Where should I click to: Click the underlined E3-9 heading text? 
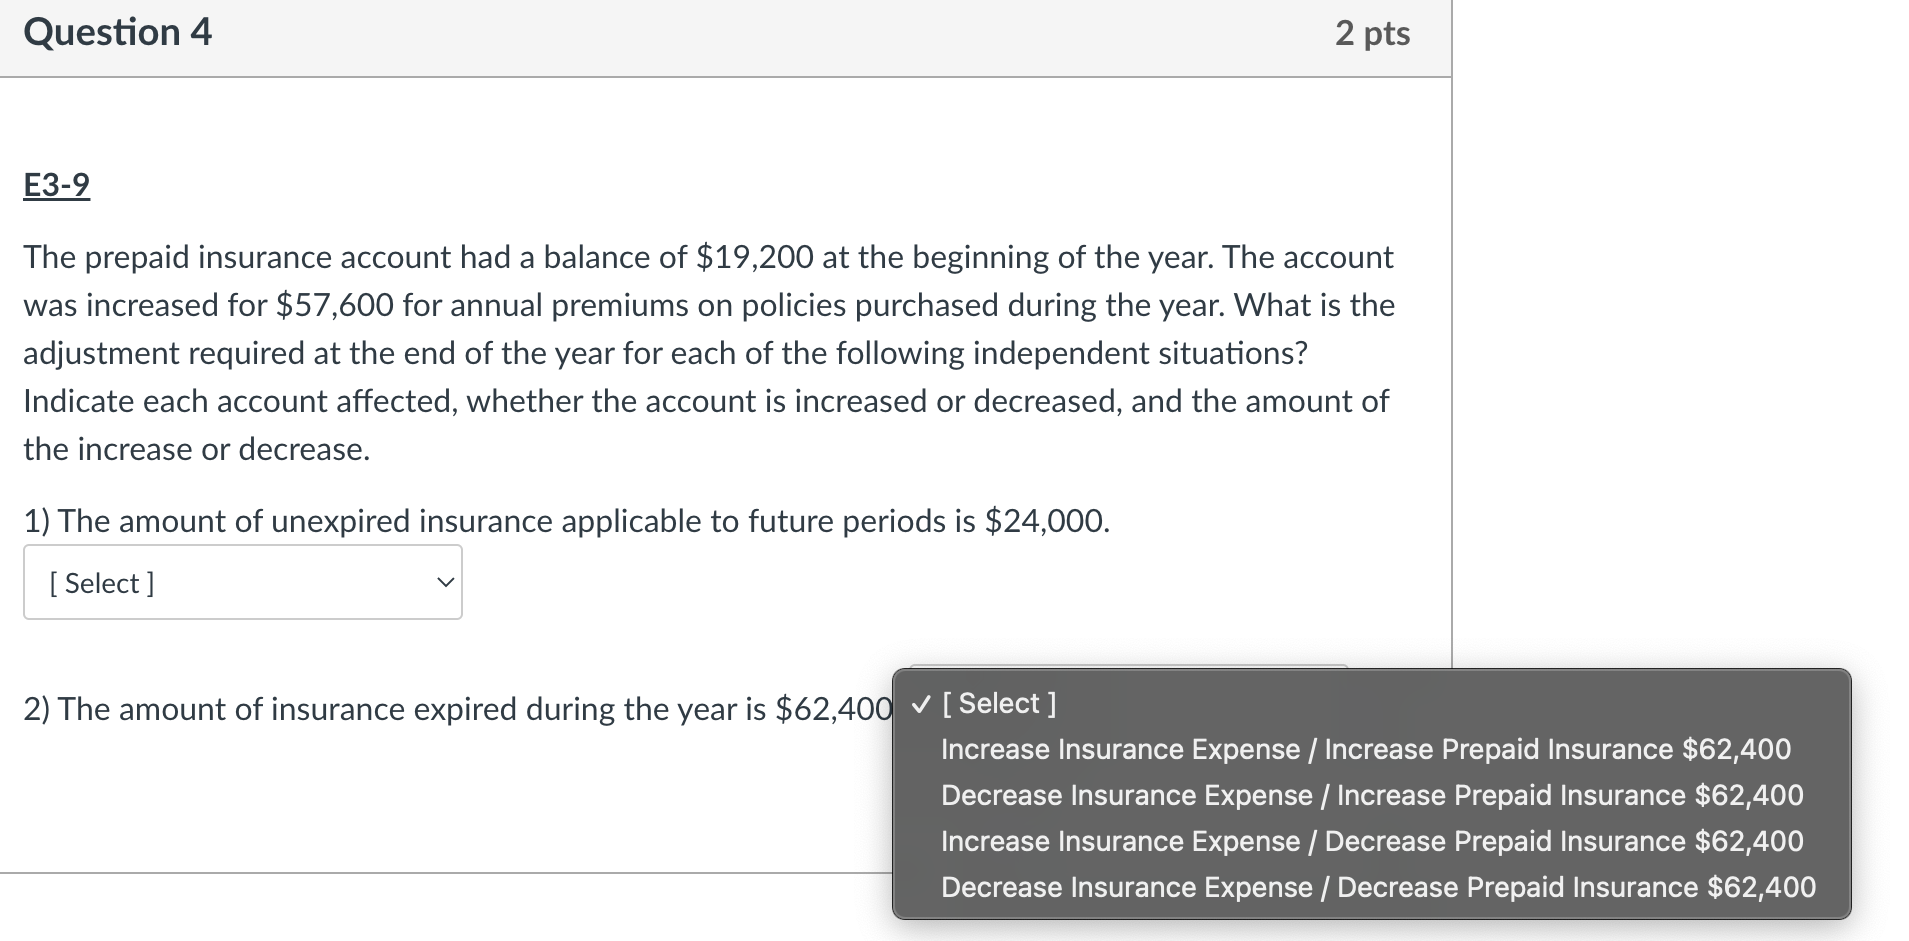tap(55, 185)
